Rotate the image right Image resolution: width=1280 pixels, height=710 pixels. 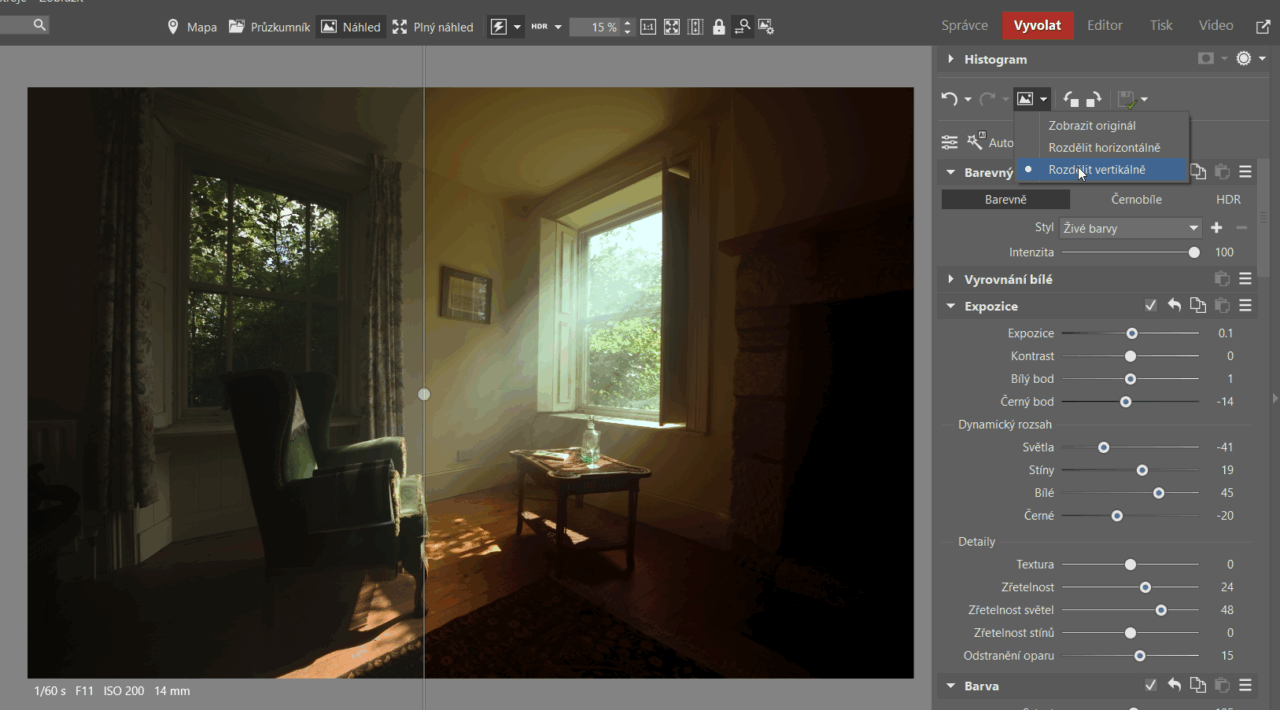pyautogui.click(x=1093, y=99)
